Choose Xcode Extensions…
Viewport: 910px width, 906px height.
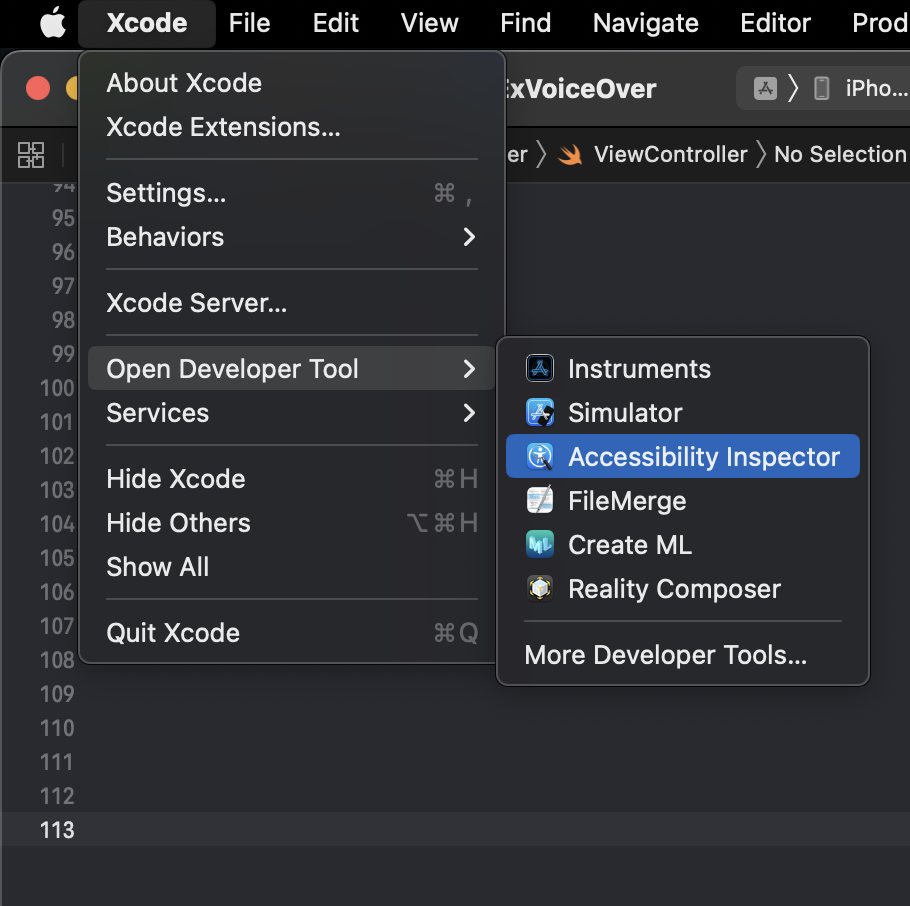tap(292, 127)
